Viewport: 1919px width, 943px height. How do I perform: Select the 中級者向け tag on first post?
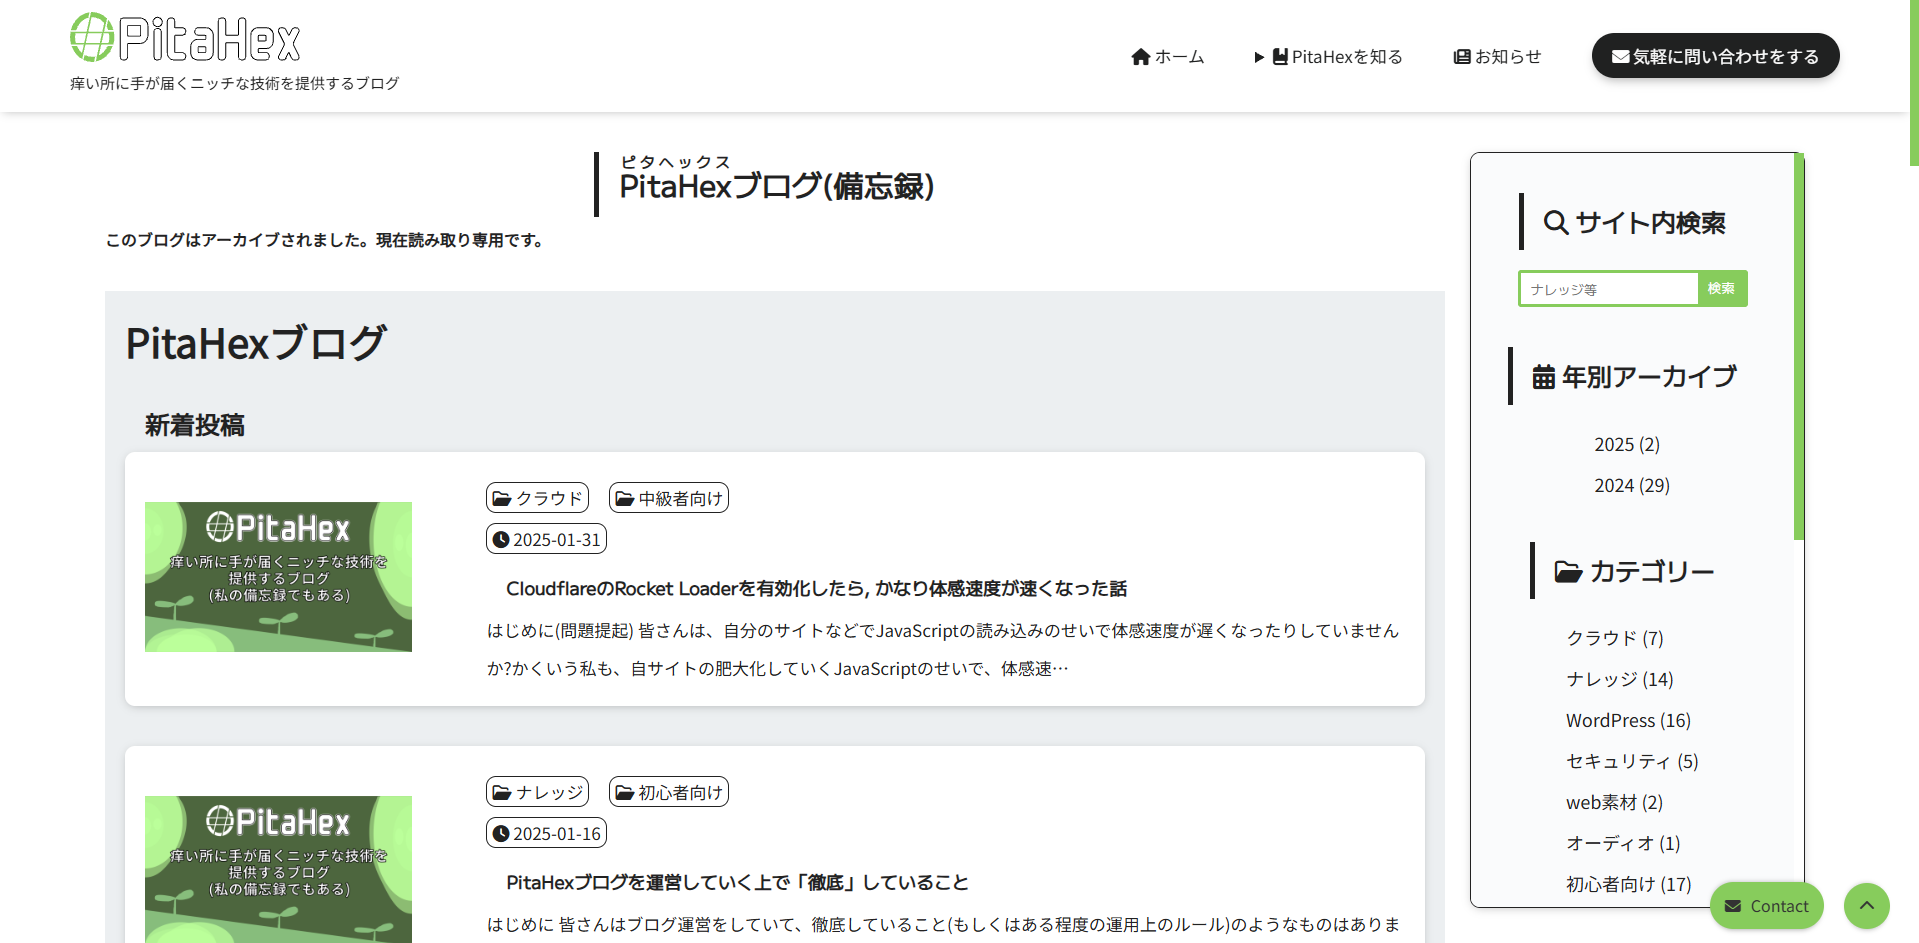click(x=668, y=498)
